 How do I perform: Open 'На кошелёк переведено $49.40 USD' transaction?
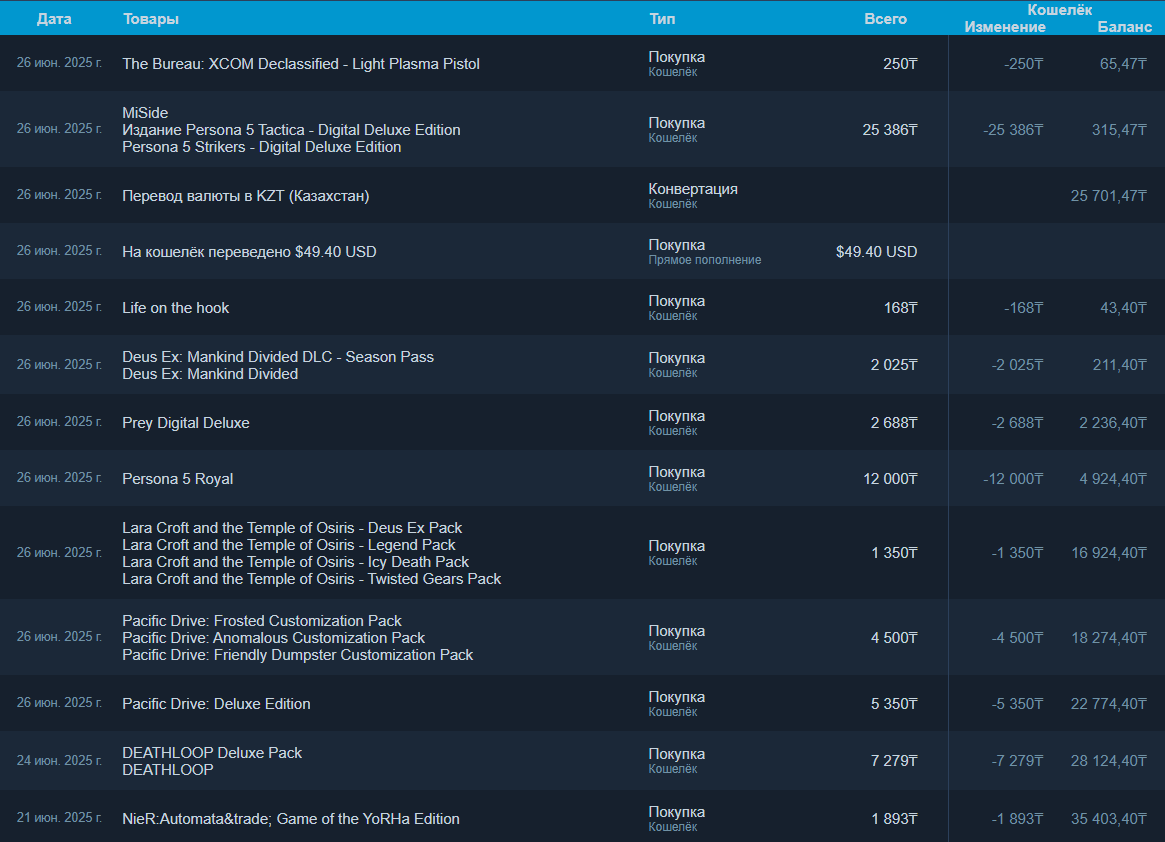pyautogui.click(x=582, y=251)
